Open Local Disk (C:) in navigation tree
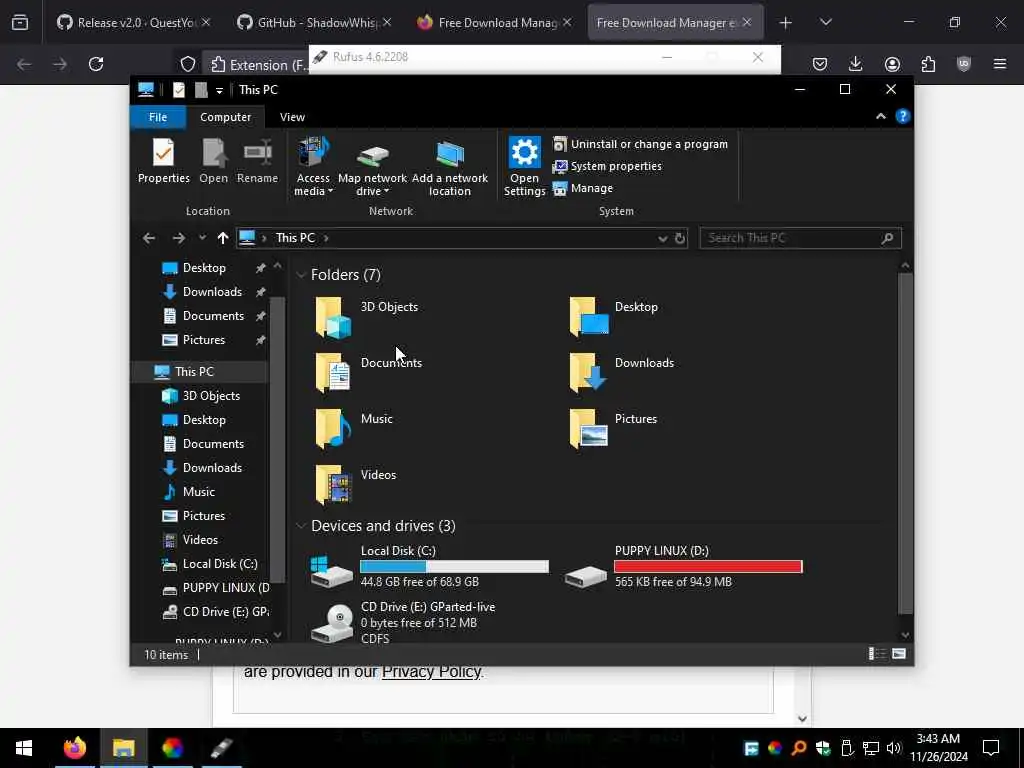Screen dimensions: 1024x768 [x=219, y=564]
